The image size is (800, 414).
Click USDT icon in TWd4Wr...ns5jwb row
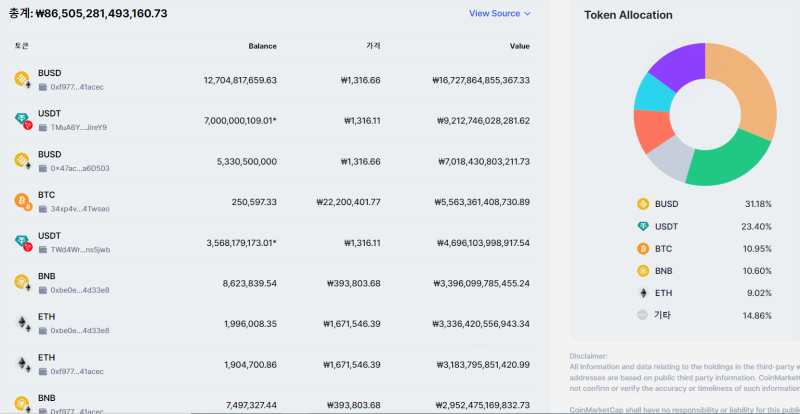23,242
